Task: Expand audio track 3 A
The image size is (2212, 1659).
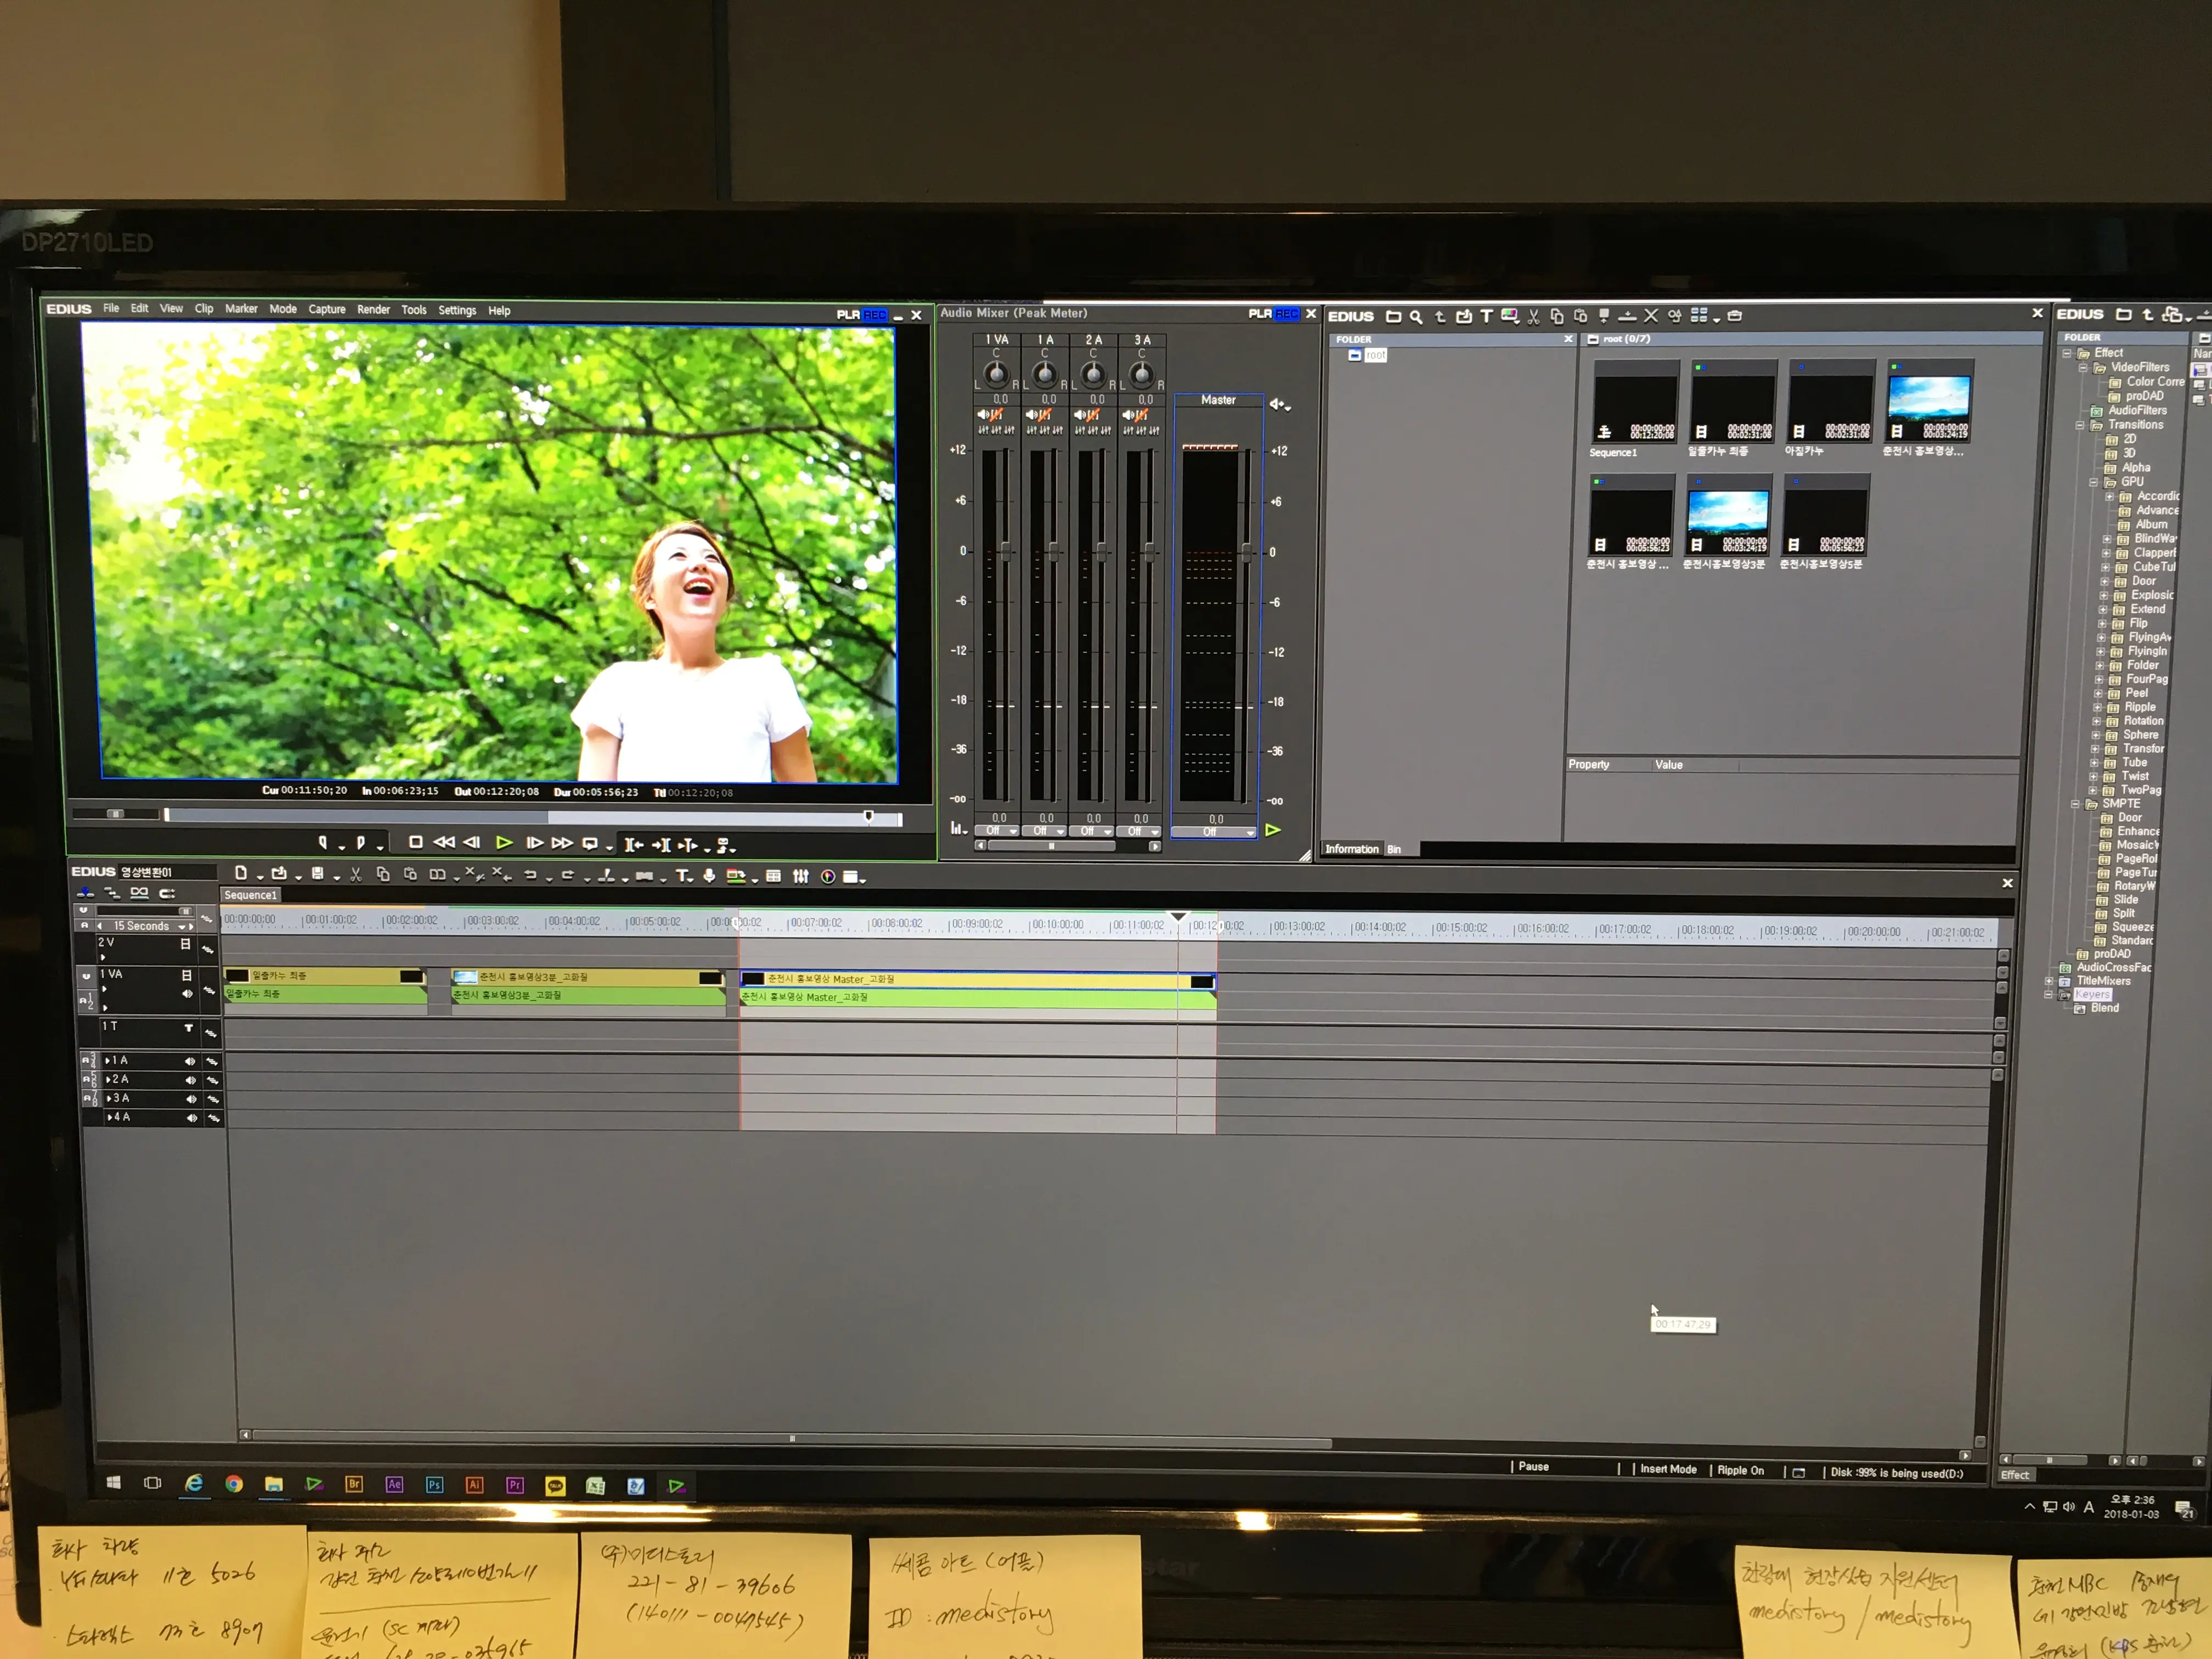Action: point(108,1099)
